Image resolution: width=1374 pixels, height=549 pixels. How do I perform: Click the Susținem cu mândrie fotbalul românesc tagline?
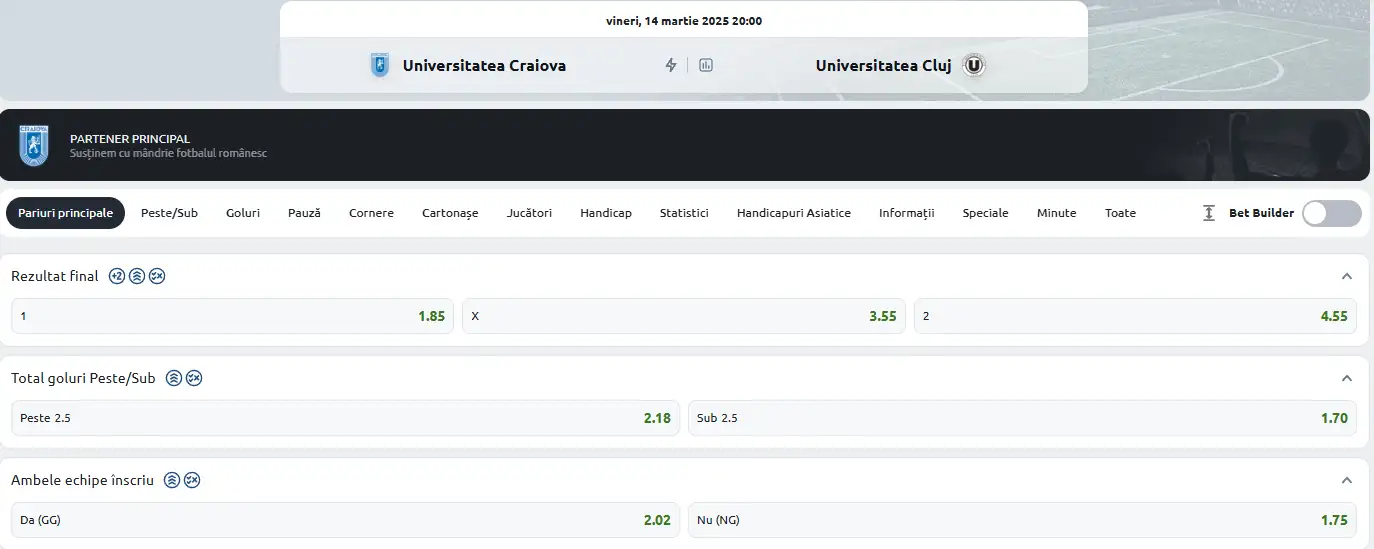168,154
